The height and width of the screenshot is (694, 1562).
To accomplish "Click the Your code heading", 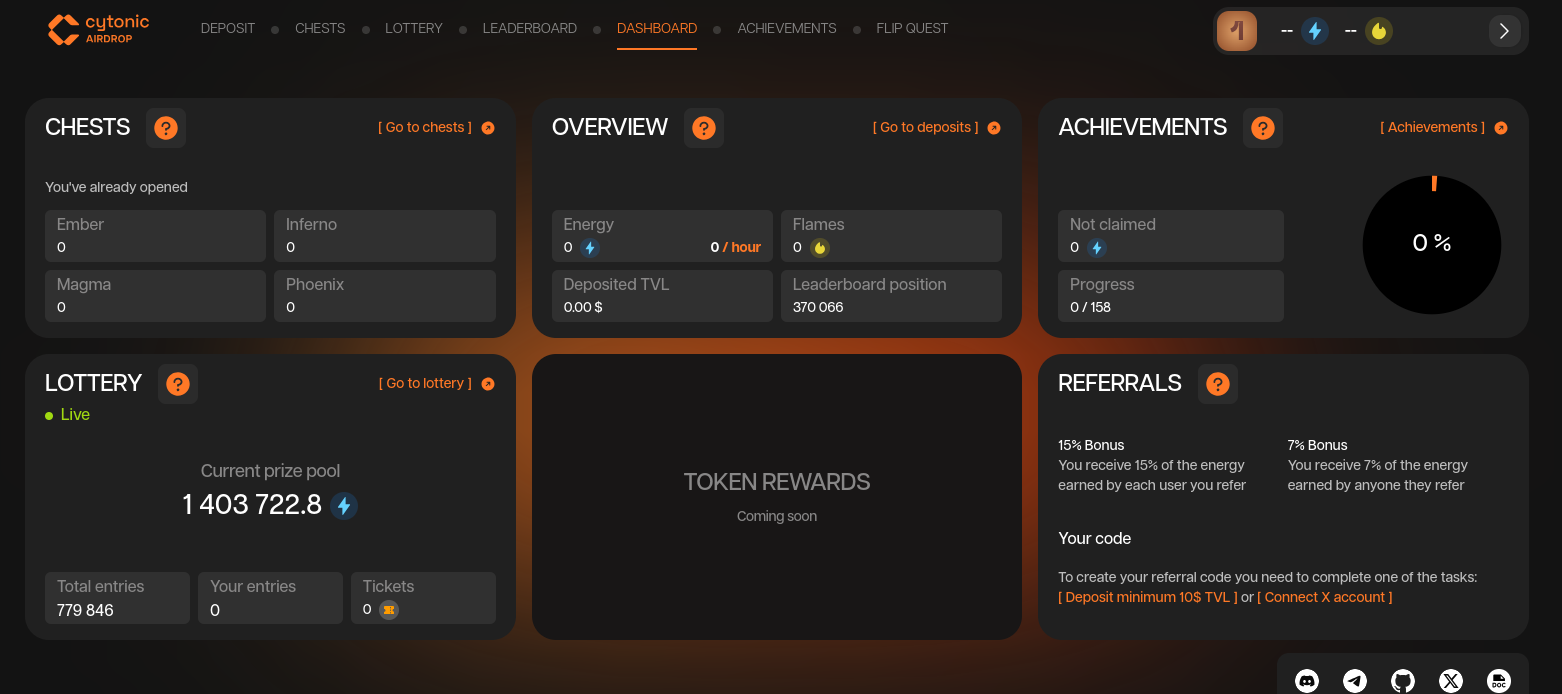I will pyautogui.click(x=1095, y=539).
